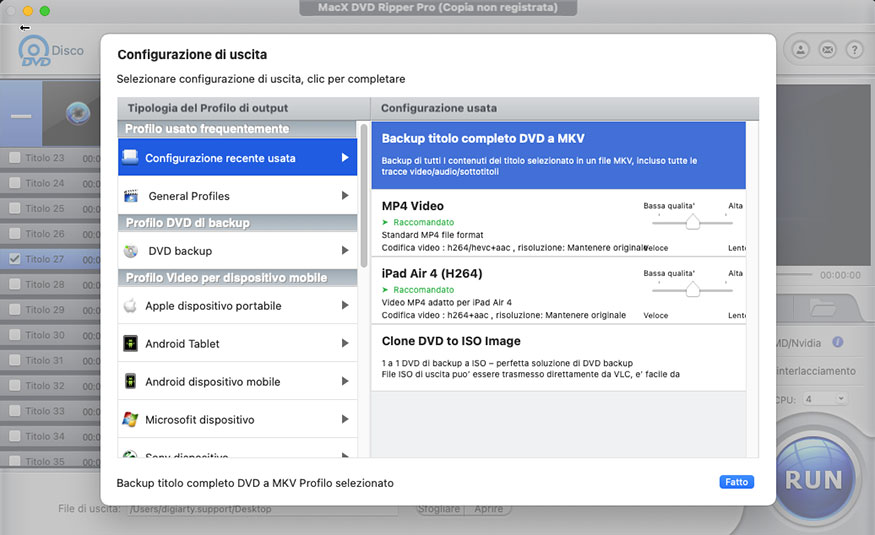Open the CPU core count dropdown

826,398
